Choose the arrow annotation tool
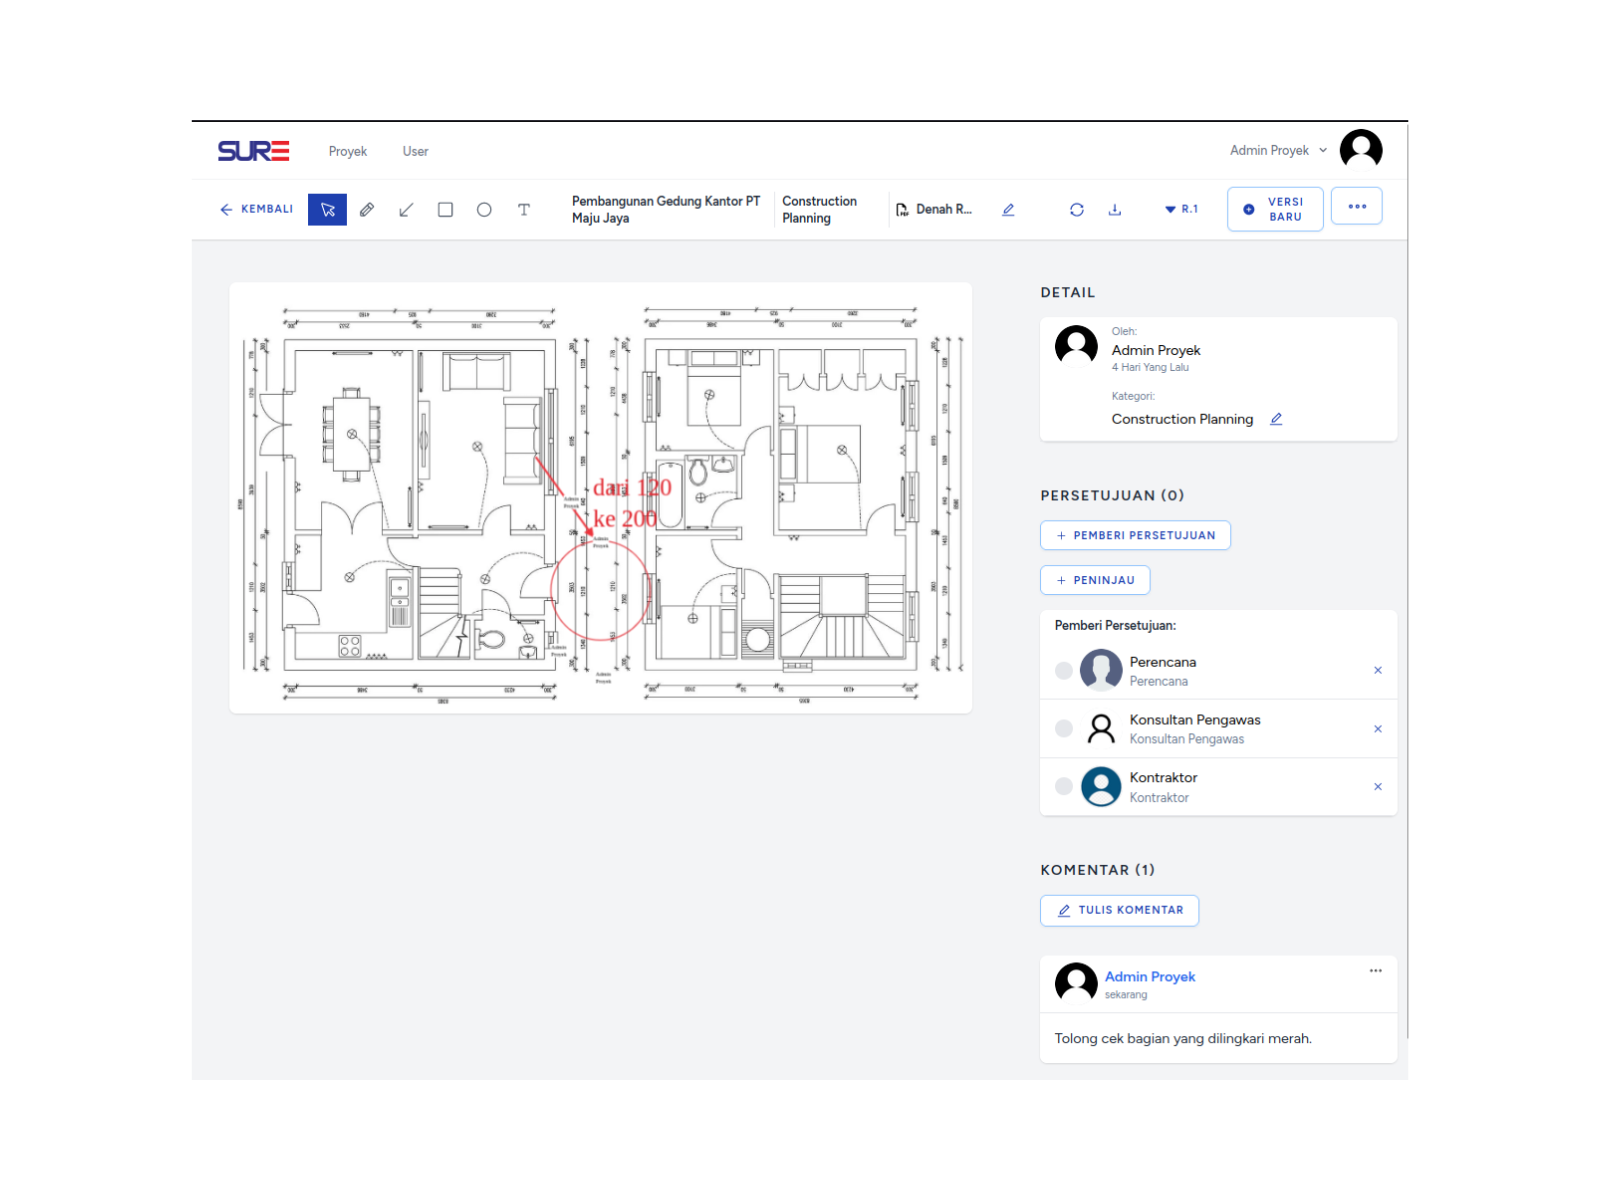Screen dimensions: 1600x1200 (406, 210)
